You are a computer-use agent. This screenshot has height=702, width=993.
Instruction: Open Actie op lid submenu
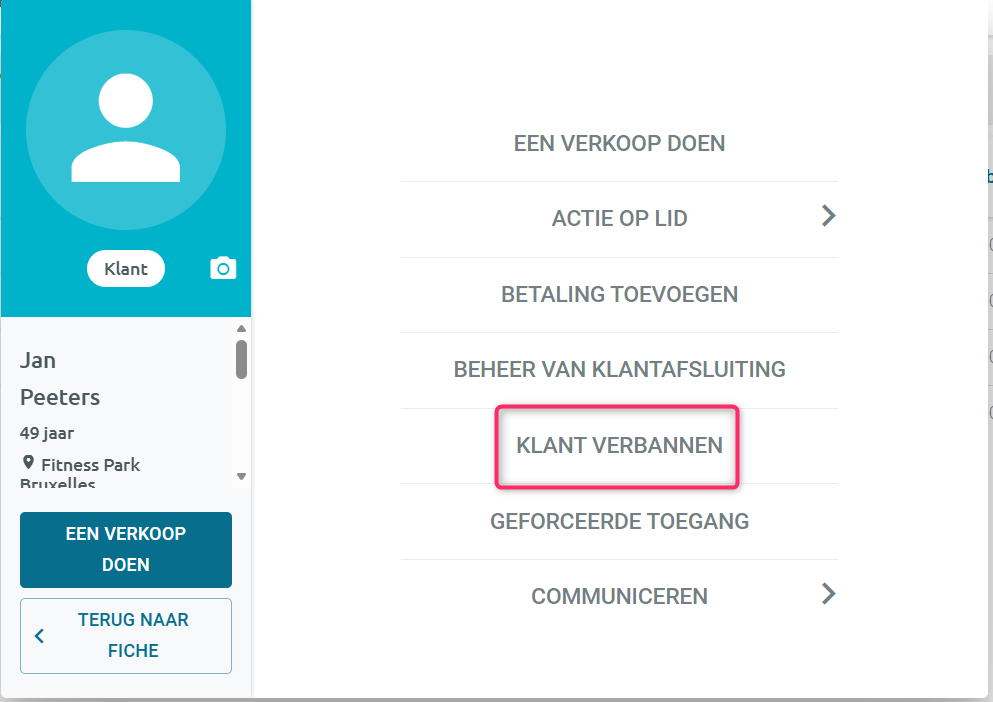click(x=619, y=219)
